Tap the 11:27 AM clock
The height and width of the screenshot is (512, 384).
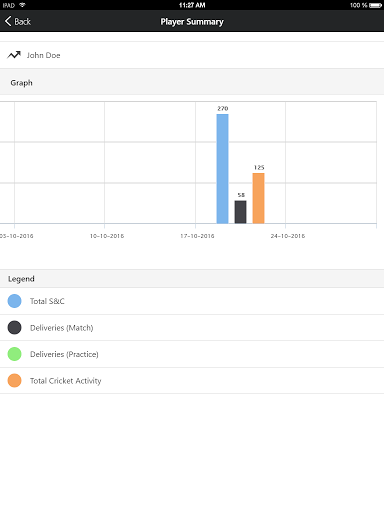tap(192, 5)
